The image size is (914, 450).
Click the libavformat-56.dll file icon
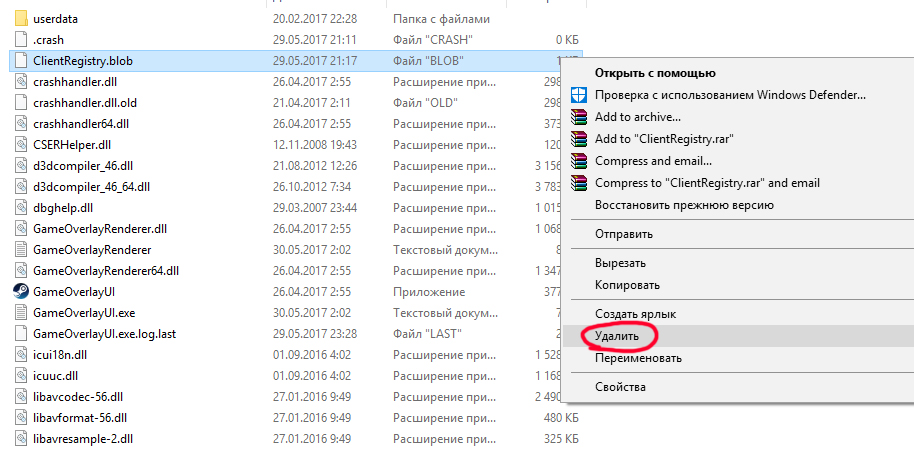pyautogui.click(x=21, y=417)
